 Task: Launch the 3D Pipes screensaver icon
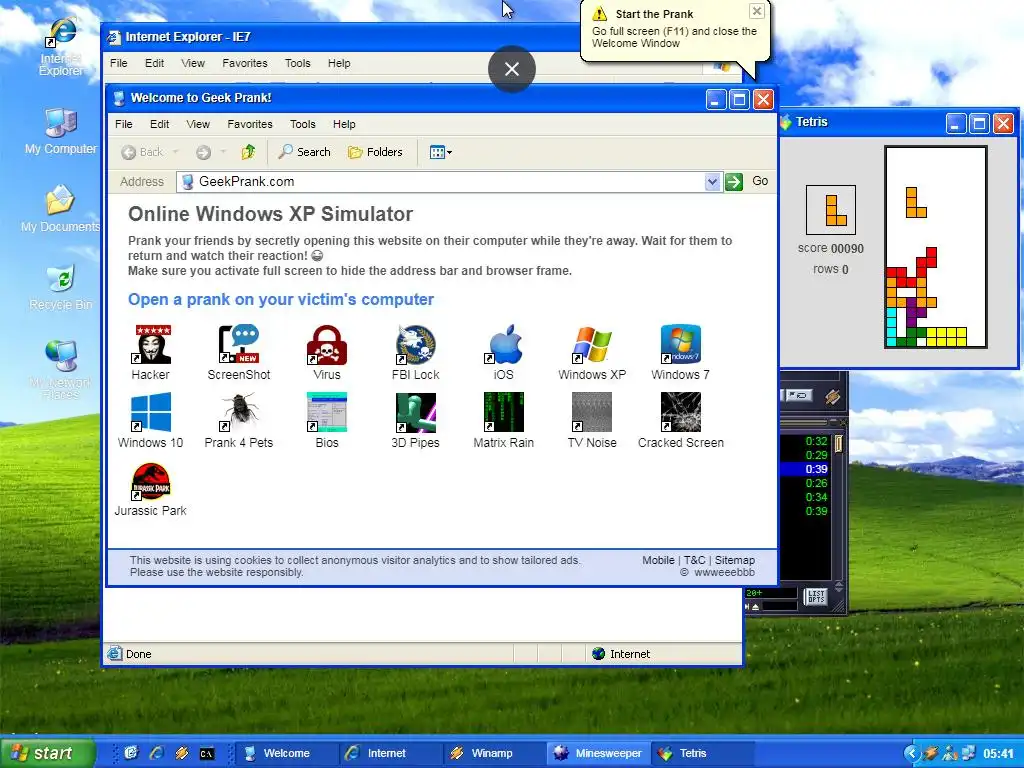tap(415, 421)
